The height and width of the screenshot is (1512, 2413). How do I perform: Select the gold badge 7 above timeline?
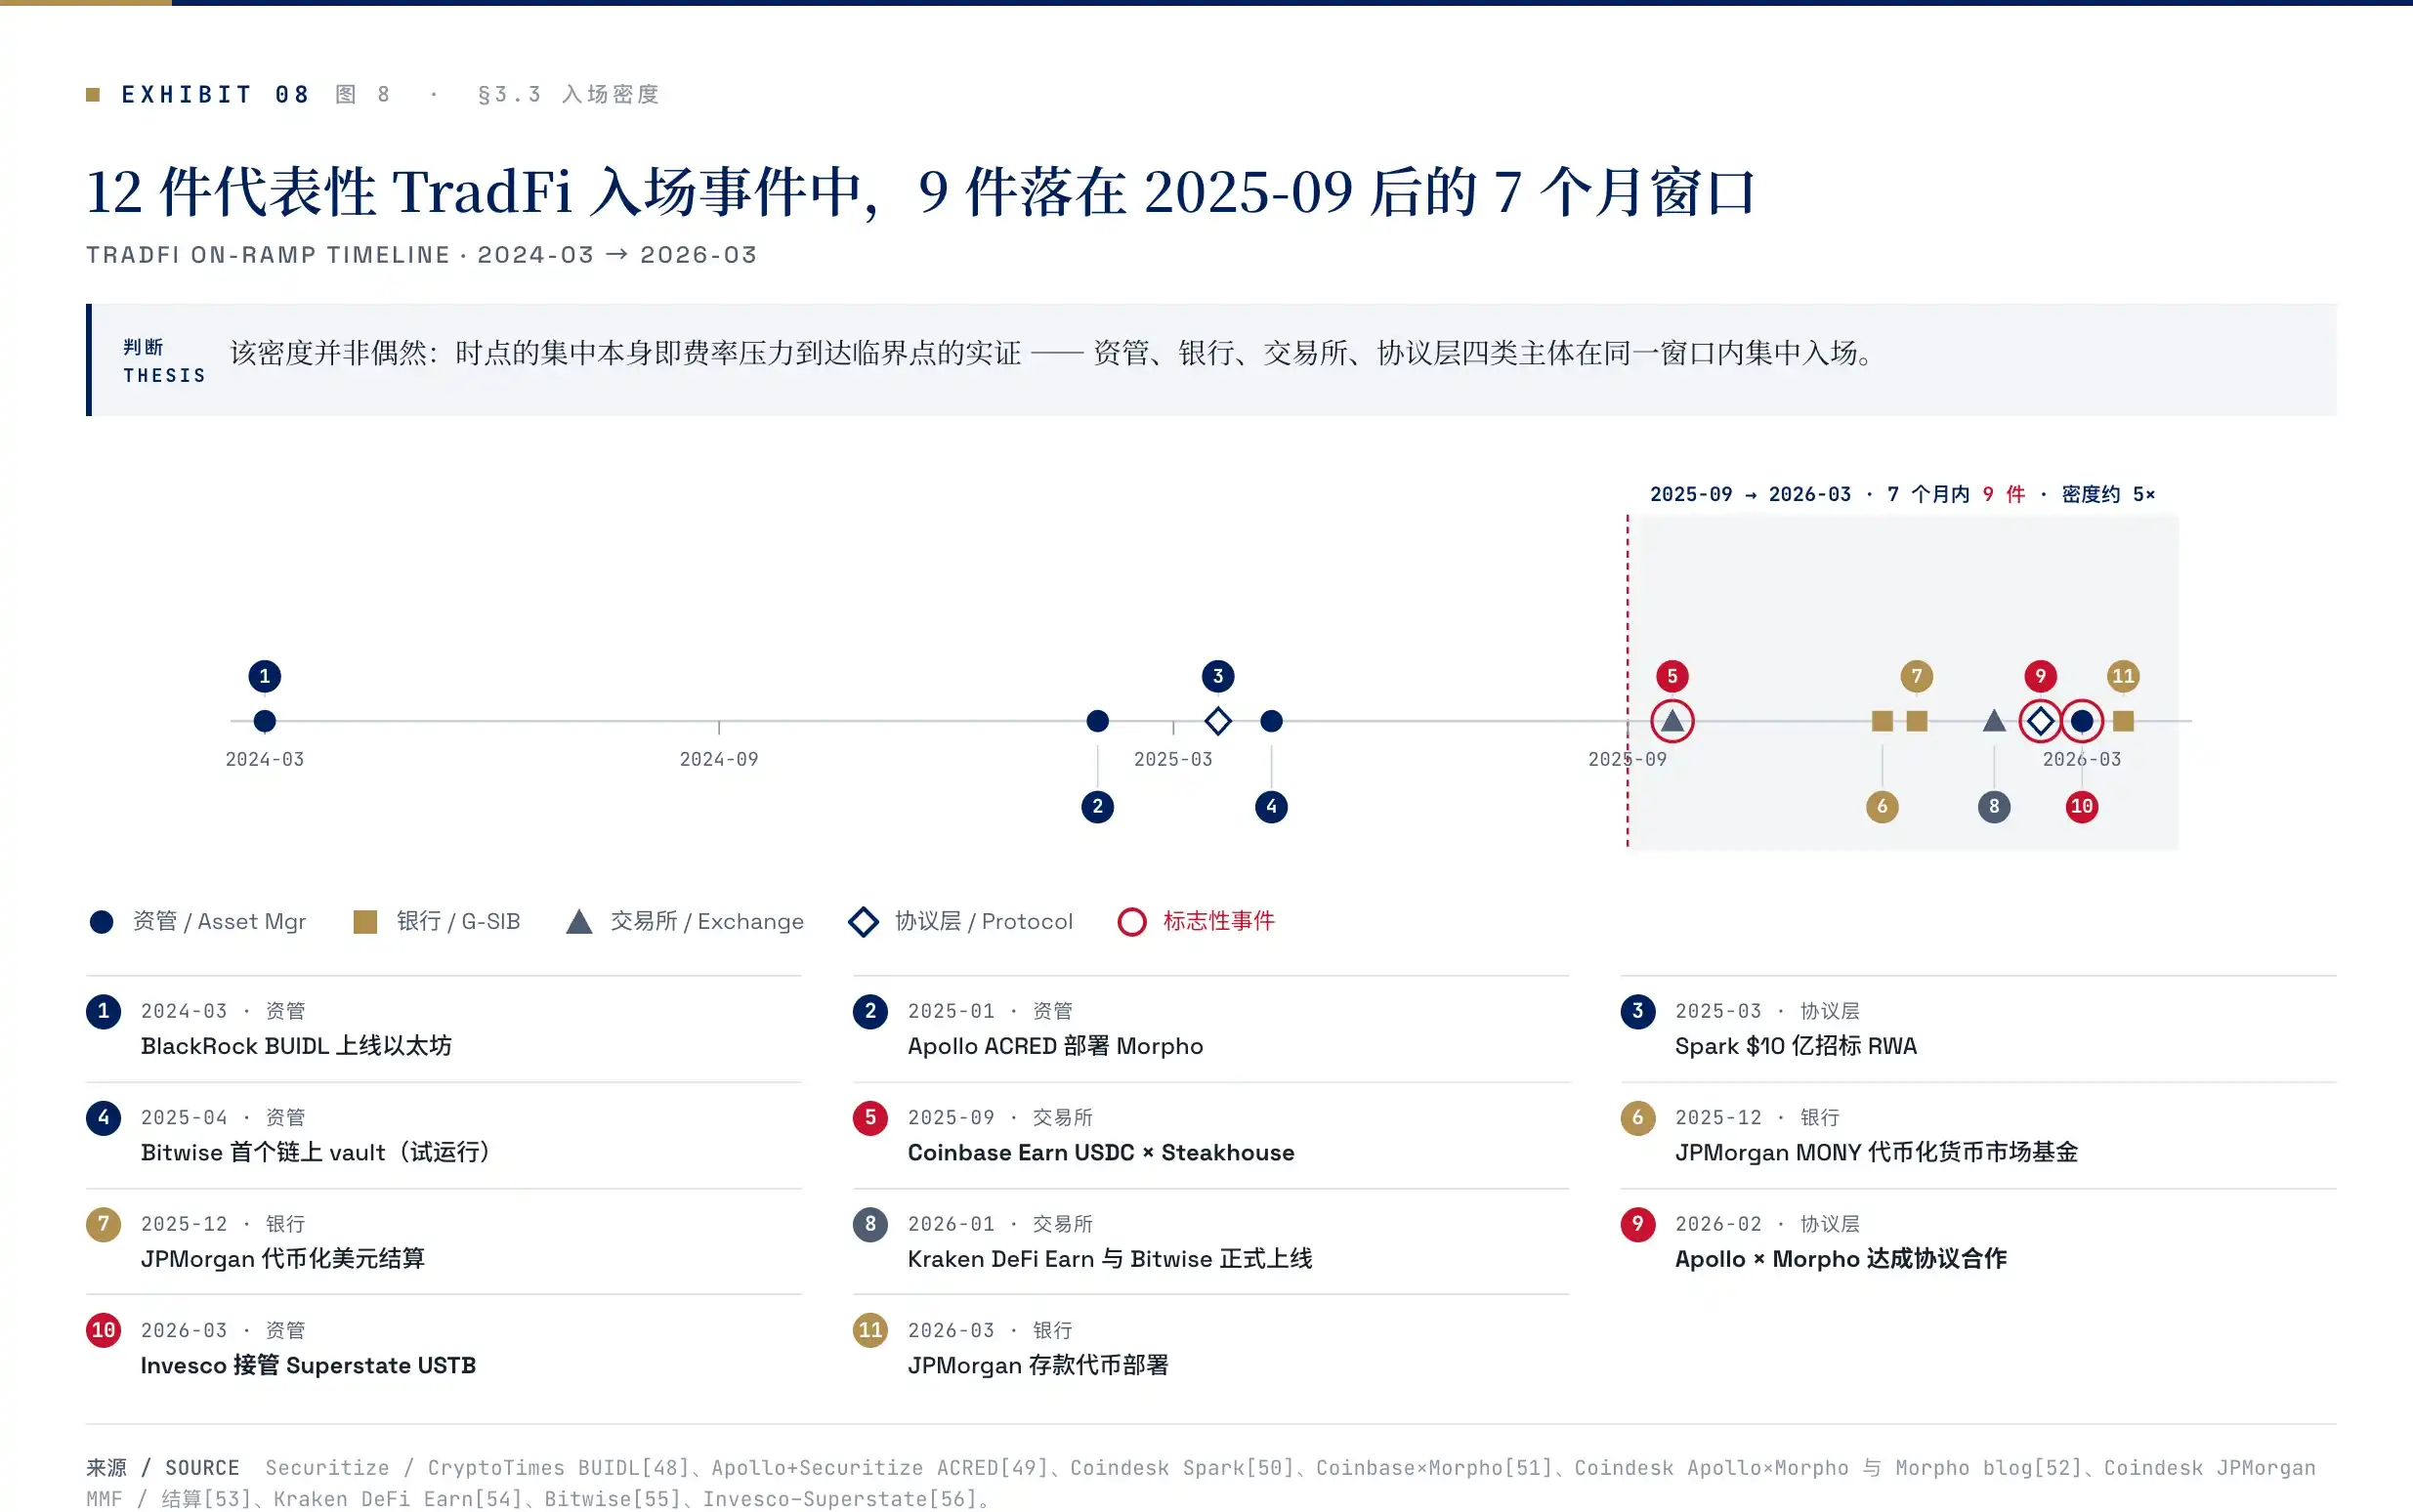(1916, 677)
